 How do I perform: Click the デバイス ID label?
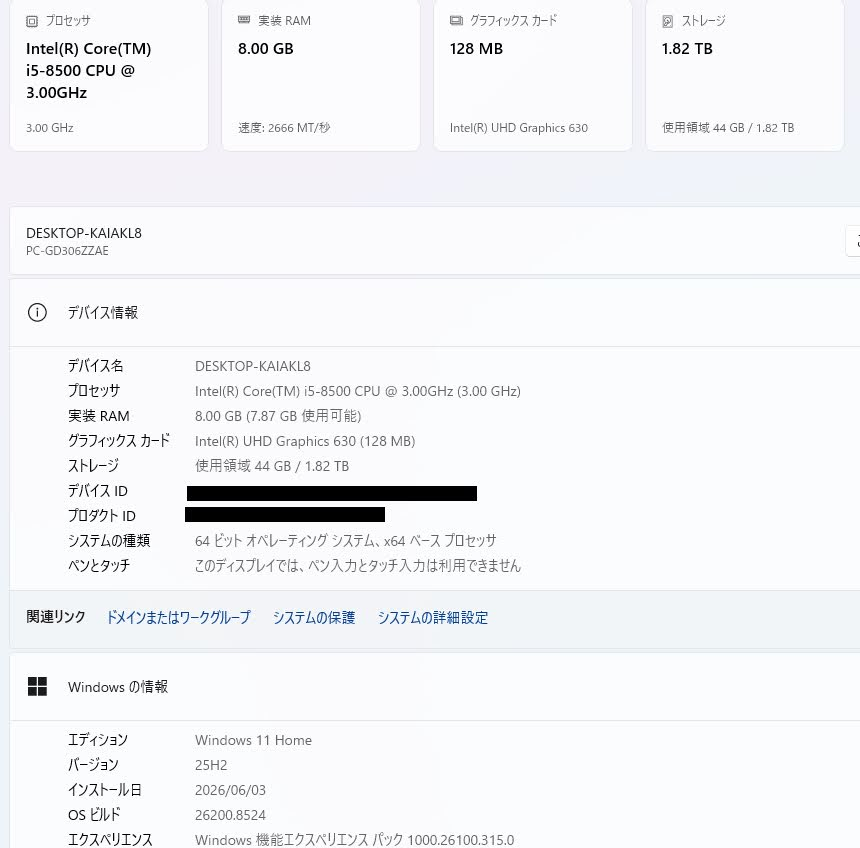tap(98, 490)
